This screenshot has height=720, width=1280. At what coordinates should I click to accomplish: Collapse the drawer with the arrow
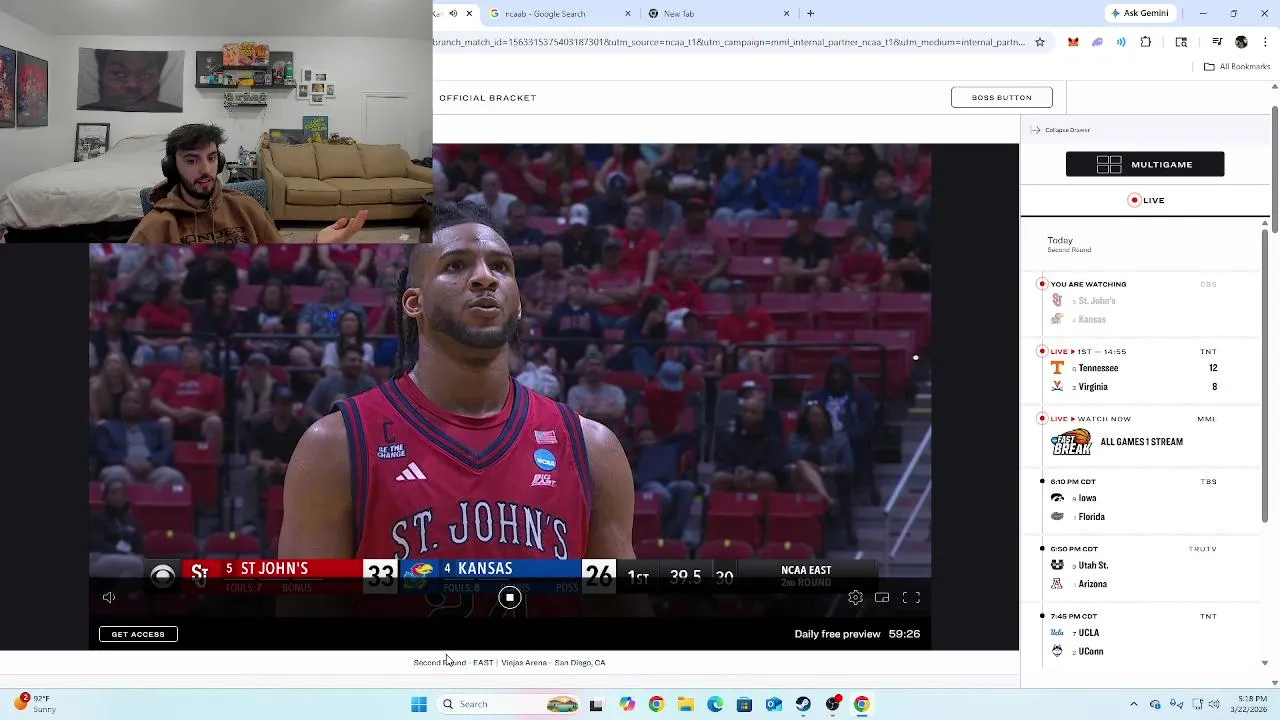[x=1036, y=130]
